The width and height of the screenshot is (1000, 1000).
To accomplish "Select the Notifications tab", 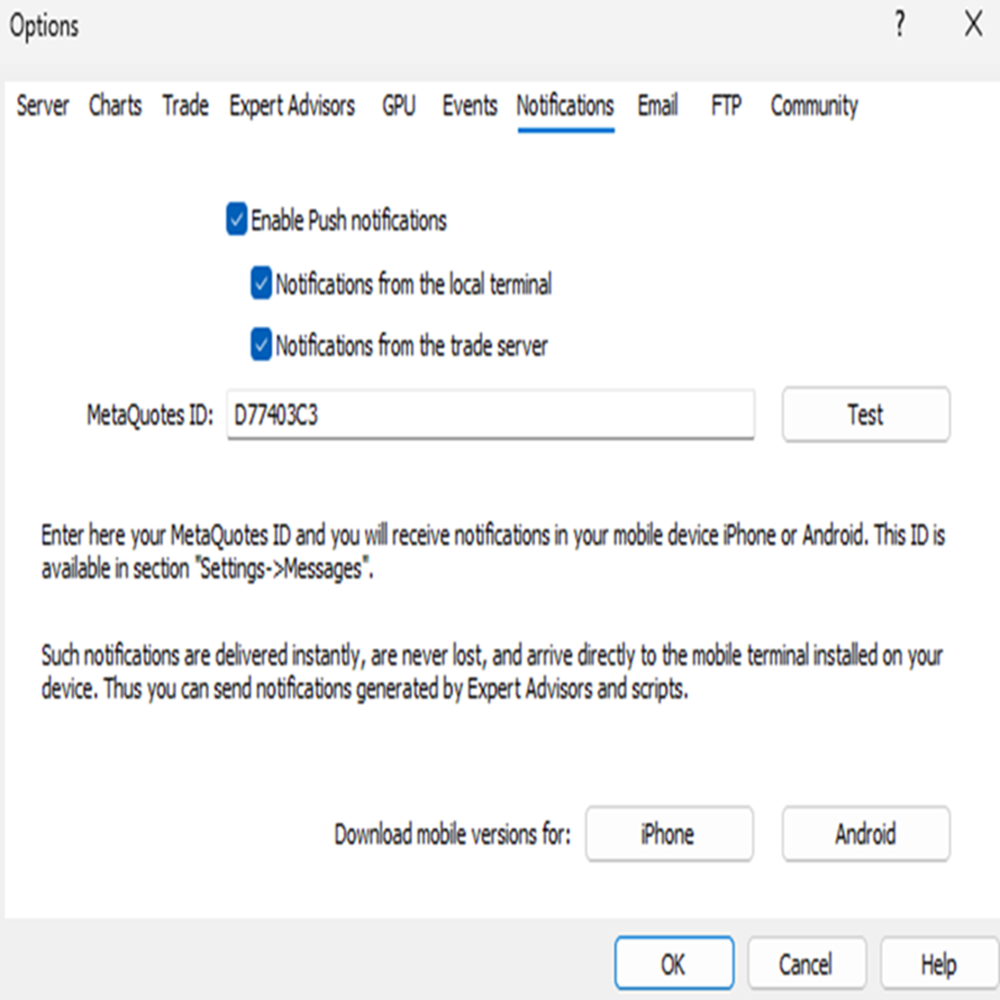I will 565,106.
